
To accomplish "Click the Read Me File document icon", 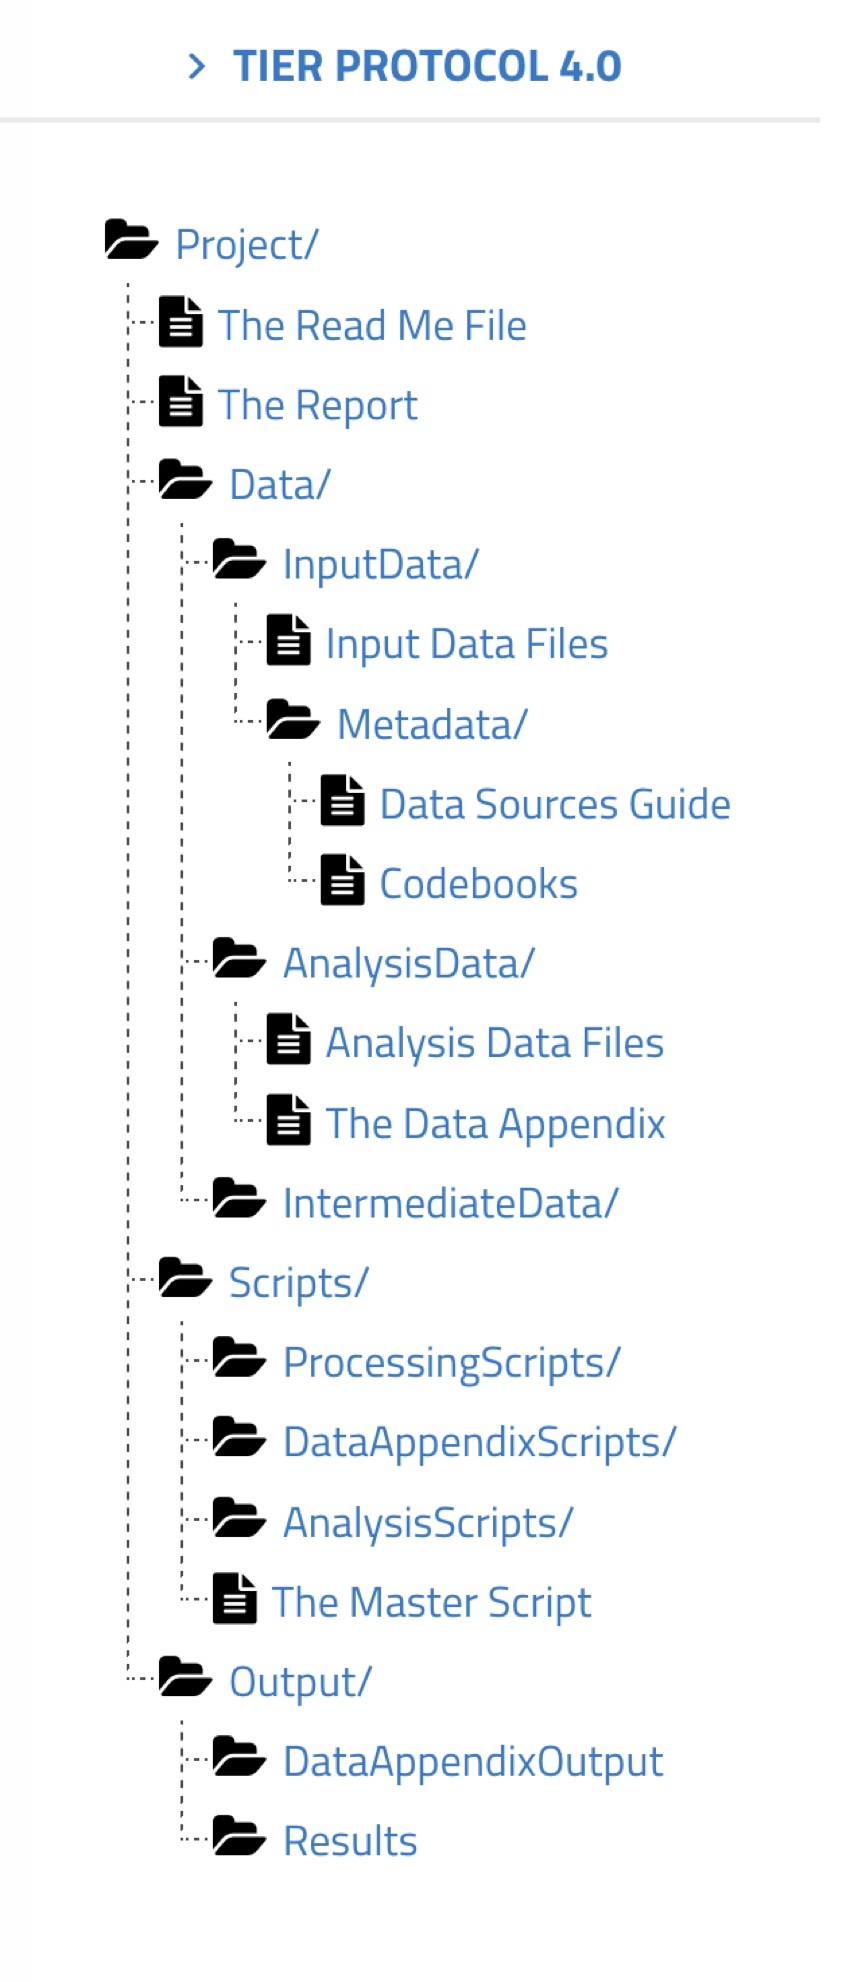I will 181,322.
